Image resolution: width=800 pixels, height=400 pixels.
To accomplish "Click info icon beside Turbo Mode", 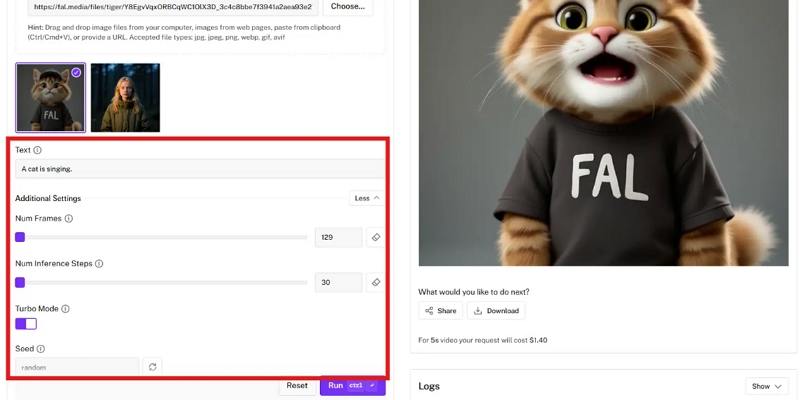I will [x=65, y=309].
